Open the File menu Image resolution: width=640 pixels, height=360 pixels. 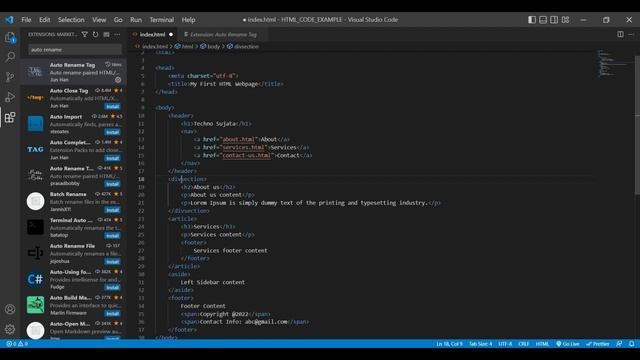pyautogui.click(x=26, y=20)
